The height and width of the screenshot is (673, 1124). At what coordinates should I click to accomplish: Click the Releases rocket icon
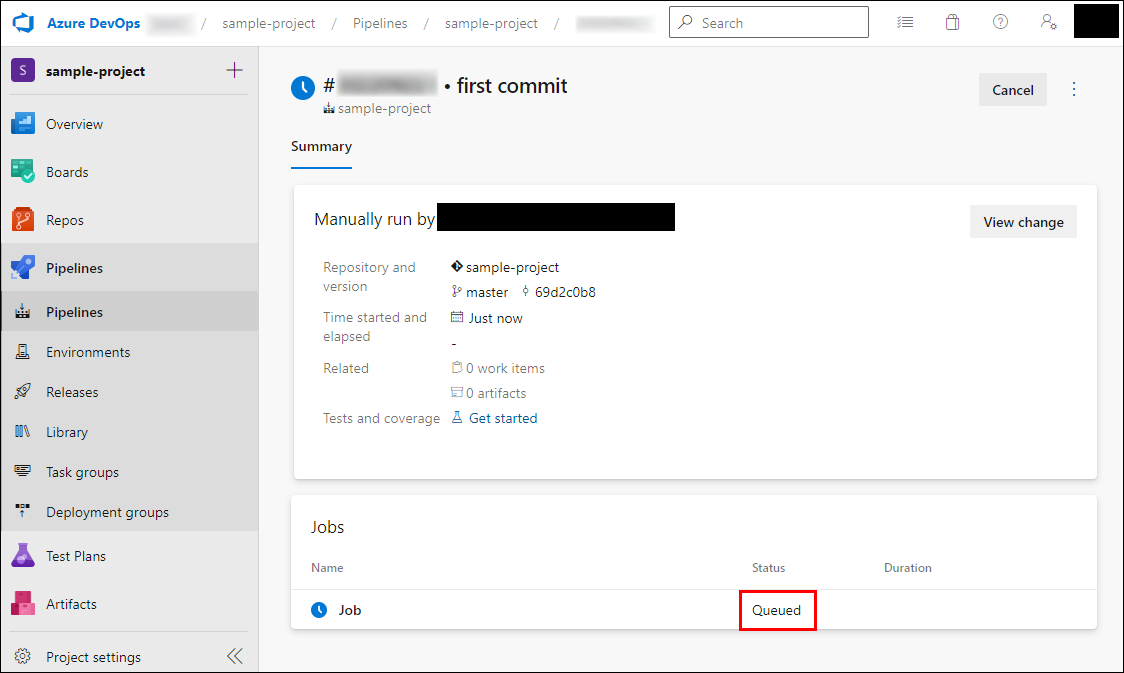tap(23, 391)
